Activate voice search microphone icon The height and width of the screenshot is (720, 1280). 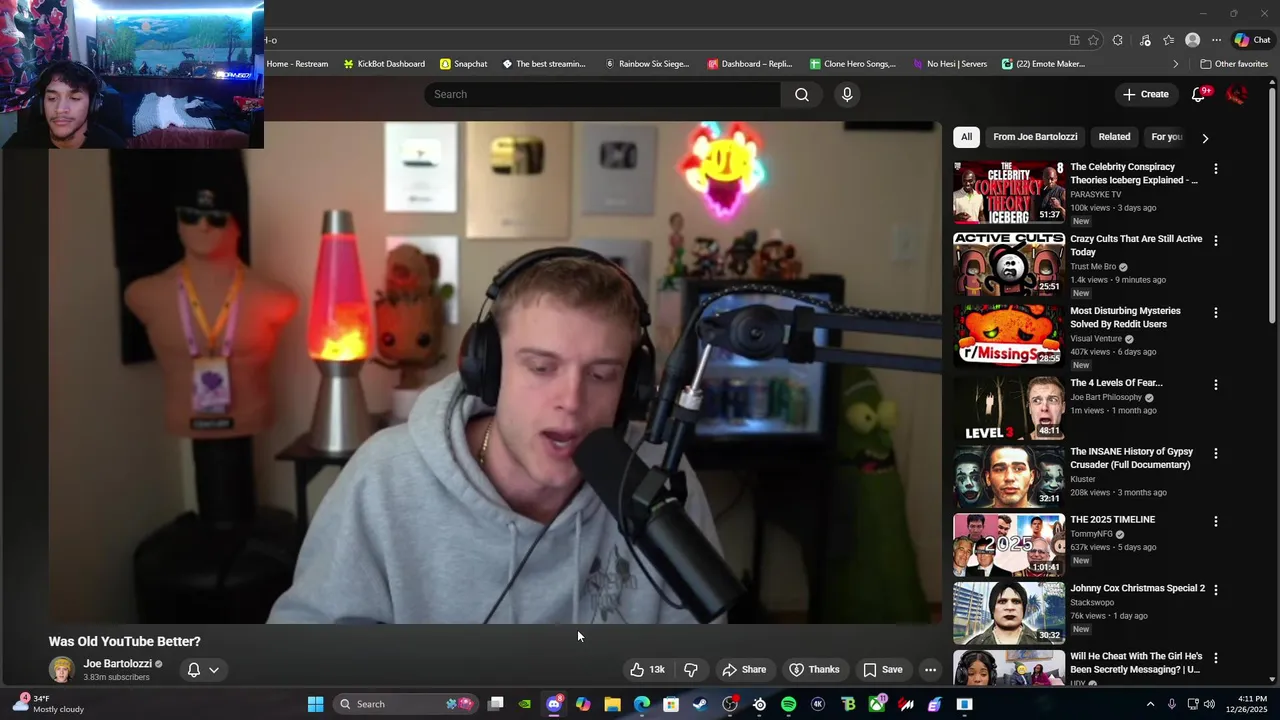click(847, 94)
